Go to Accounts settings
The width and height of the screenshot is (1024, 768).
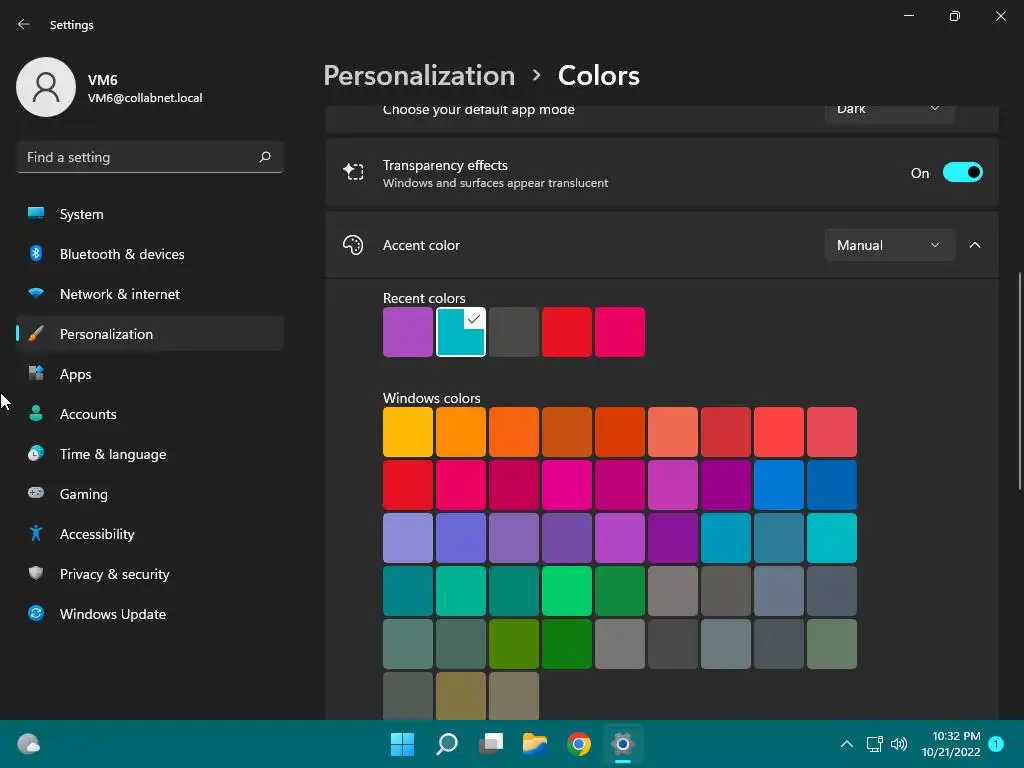(150, 414)
